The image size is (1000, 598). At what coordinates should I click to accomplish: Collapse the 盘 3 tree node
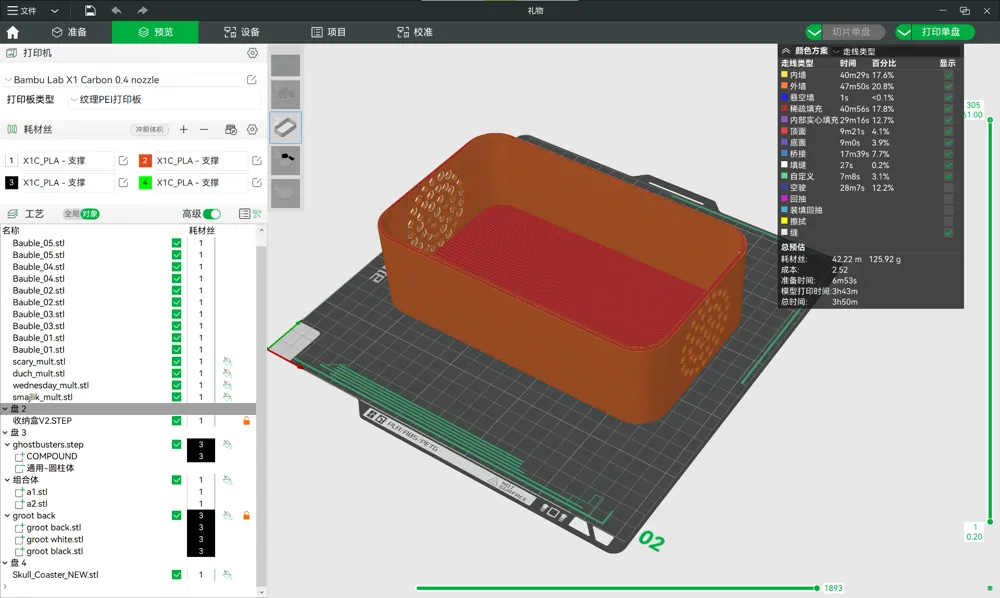pyautogui.click(x=5, y=432)
